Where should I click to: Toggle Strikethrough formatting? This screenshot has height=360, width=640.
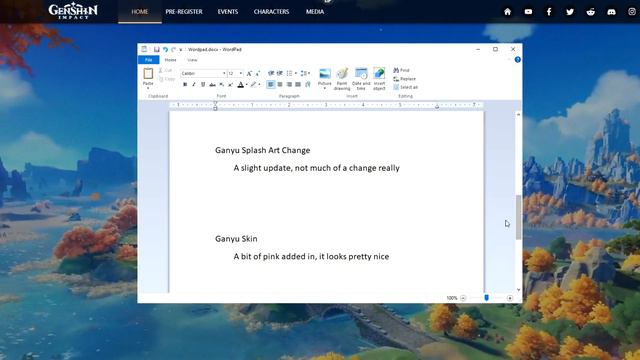(x=212, y=84)
